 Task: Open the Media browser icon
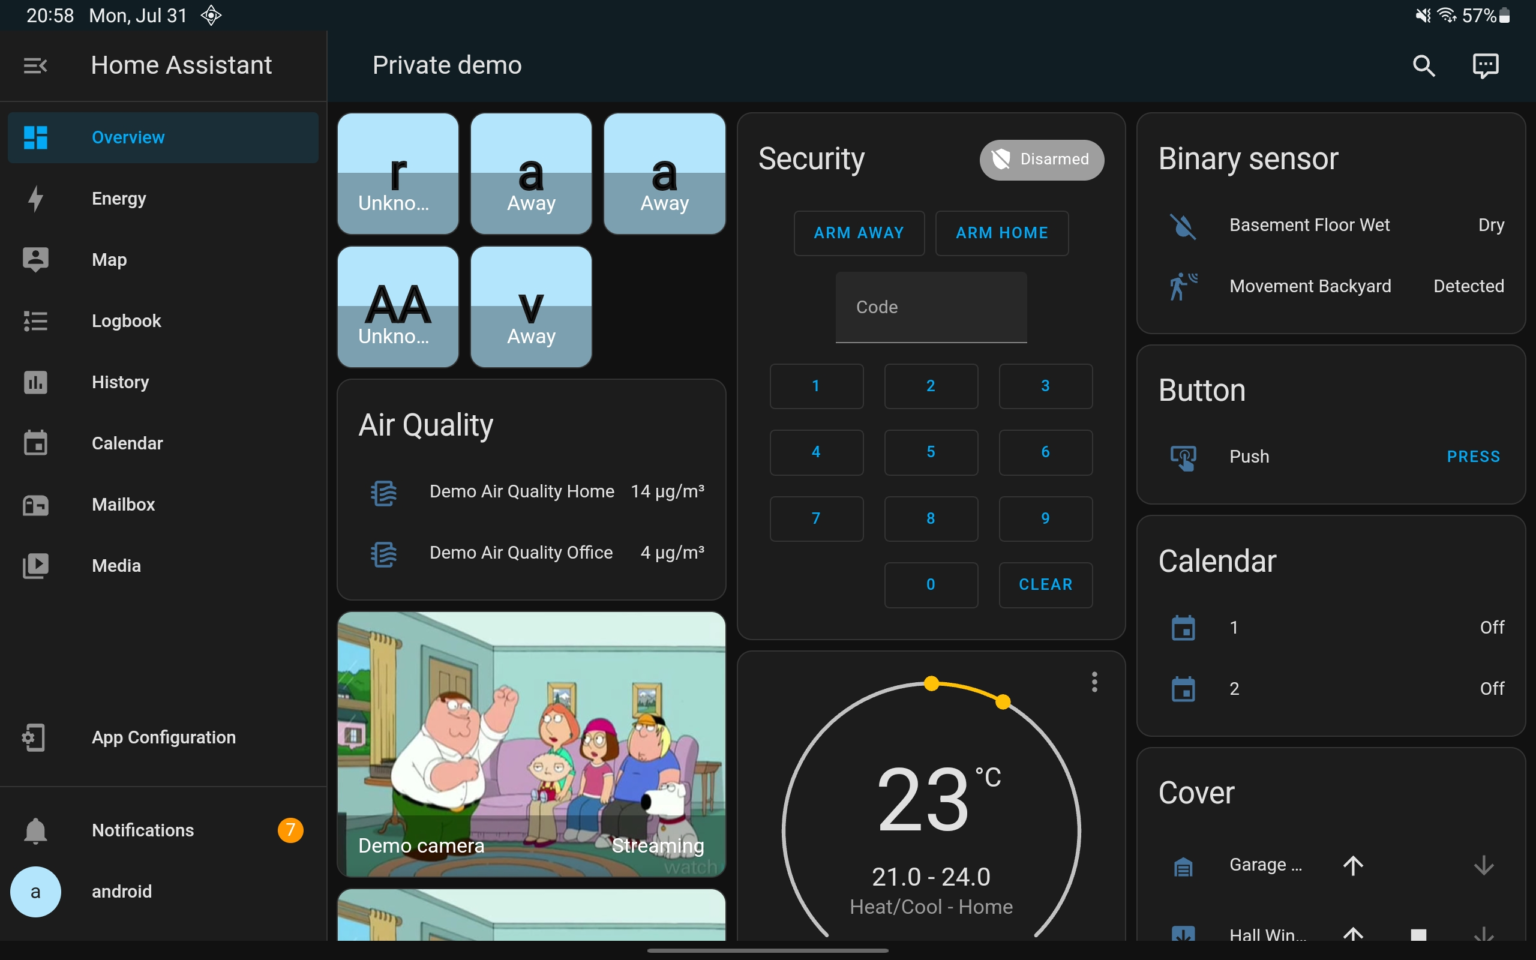pos(36,565)
